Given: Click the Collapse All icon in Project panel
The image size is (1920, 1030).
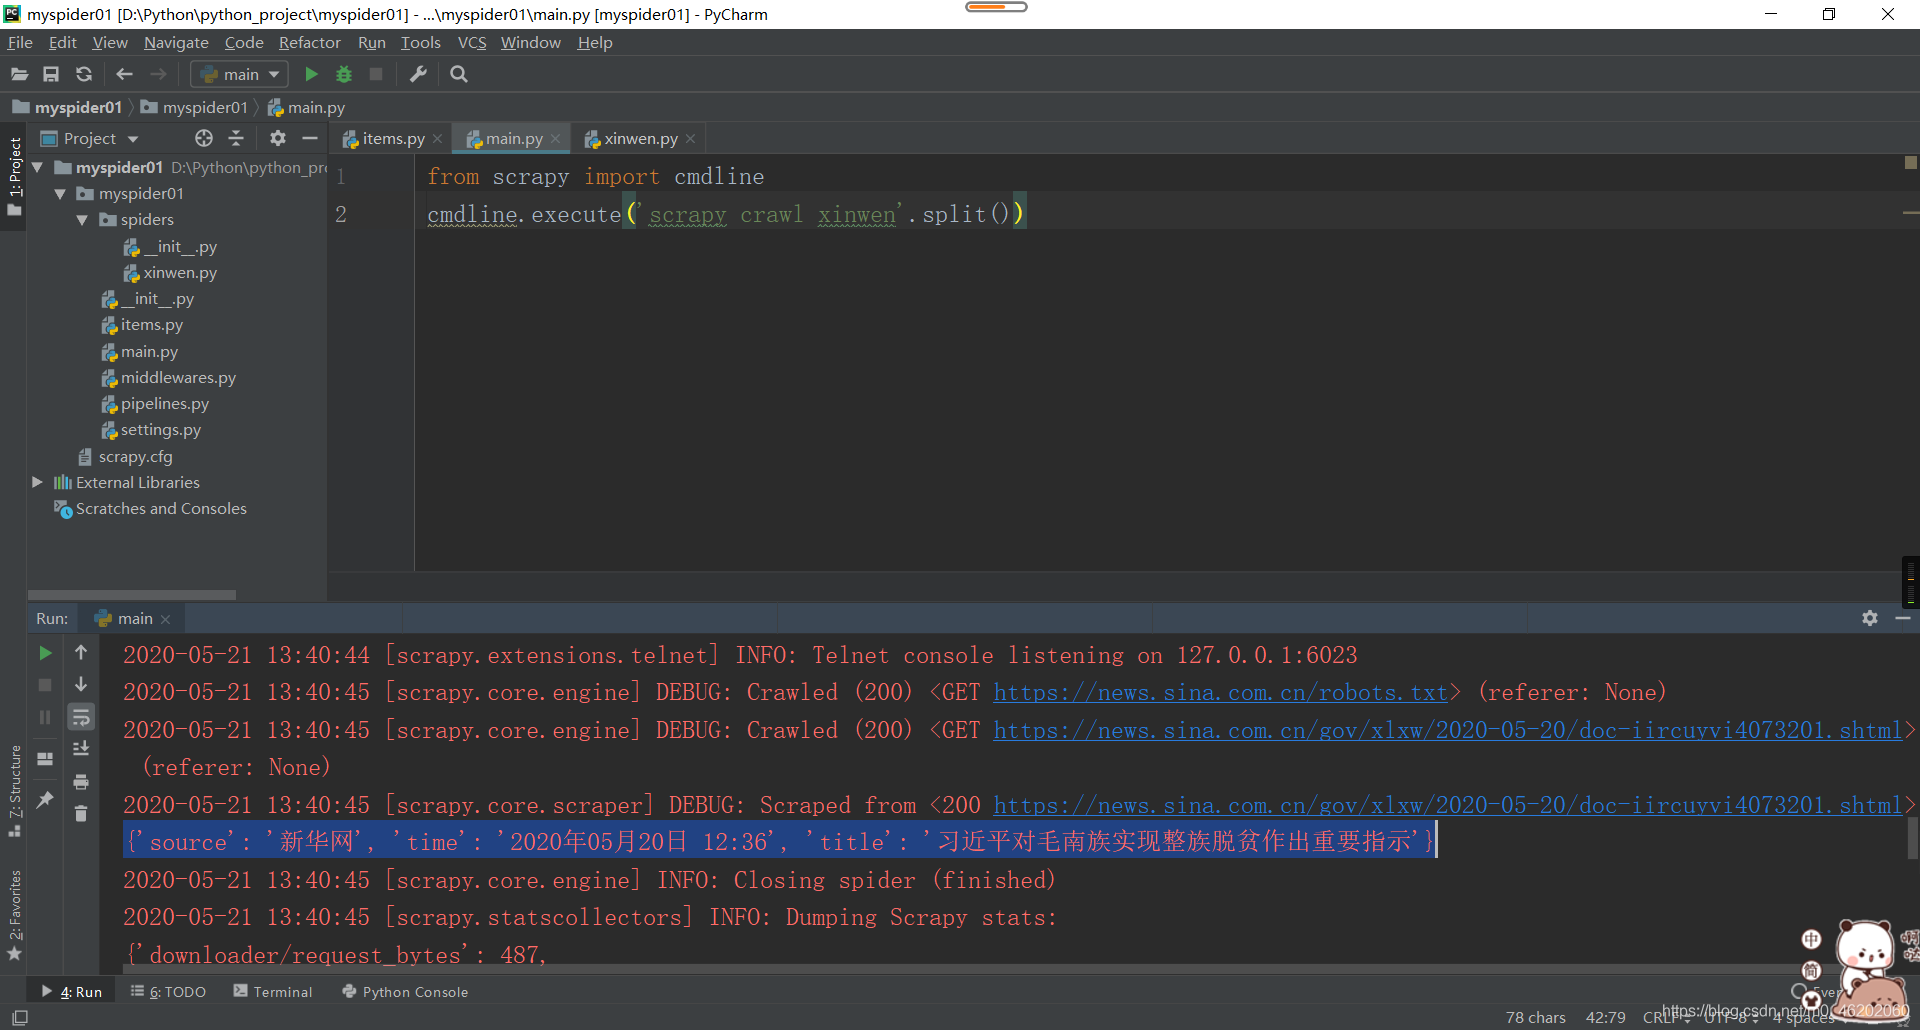Looking at the screenshot, I should click(x=237, y=138).
